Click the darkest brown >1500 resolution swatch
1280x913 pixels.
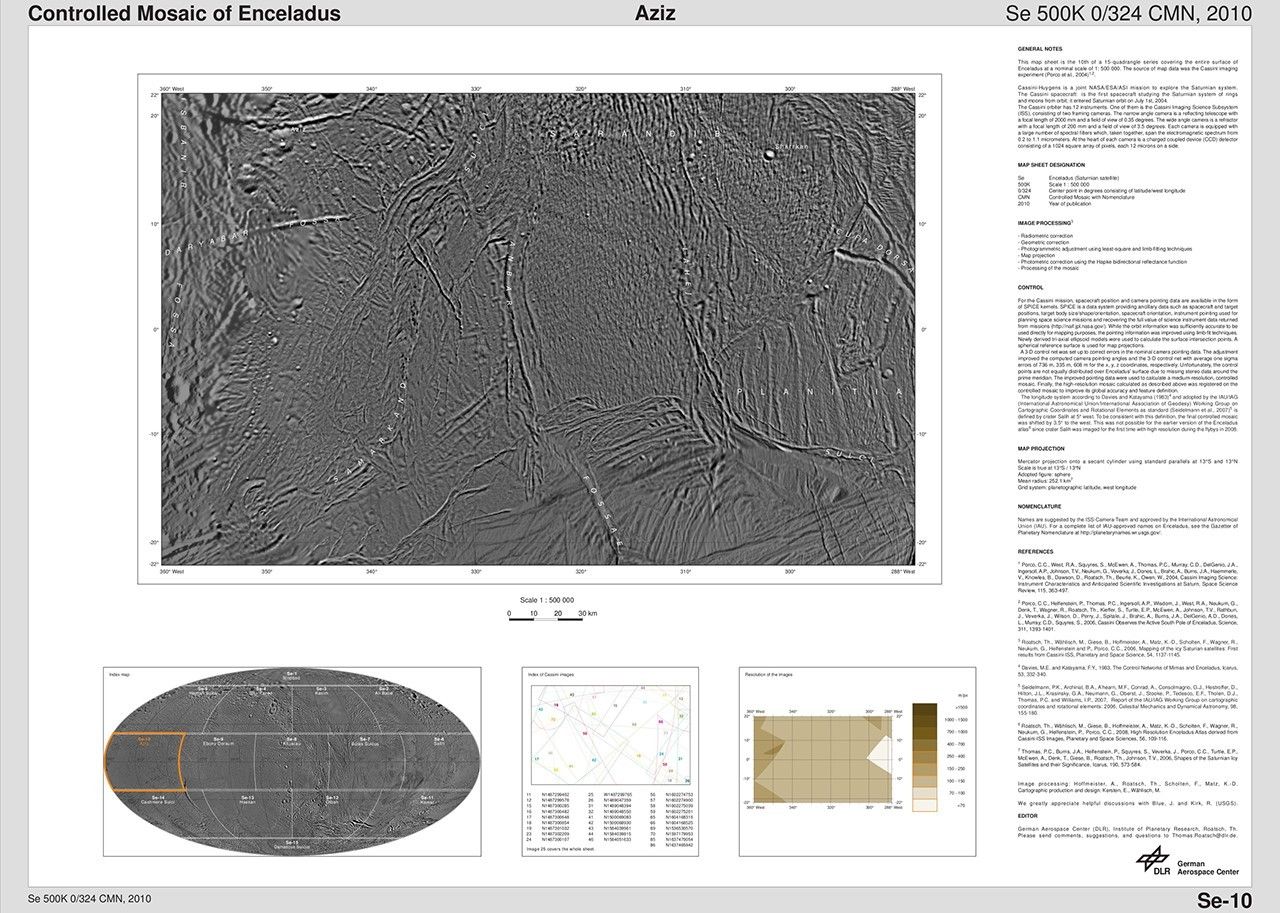(x=924, y=708)
